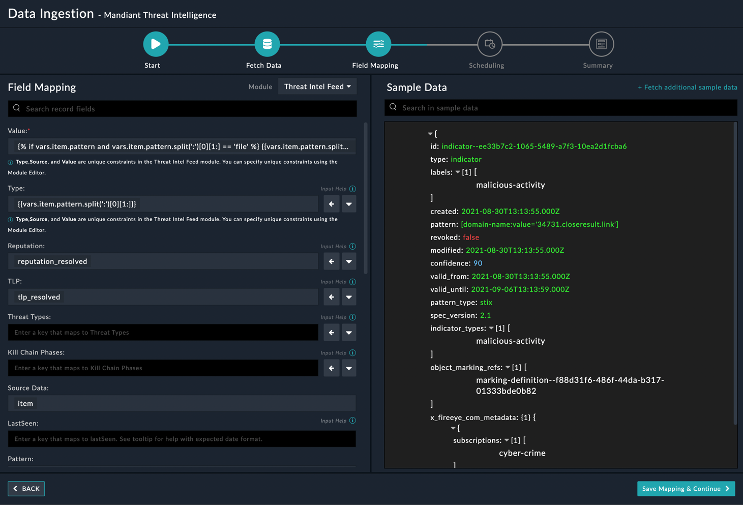Viewport: 743px width, 505px height.
Task: Click Save Mapping & Continue button
Action: (685, 488)
